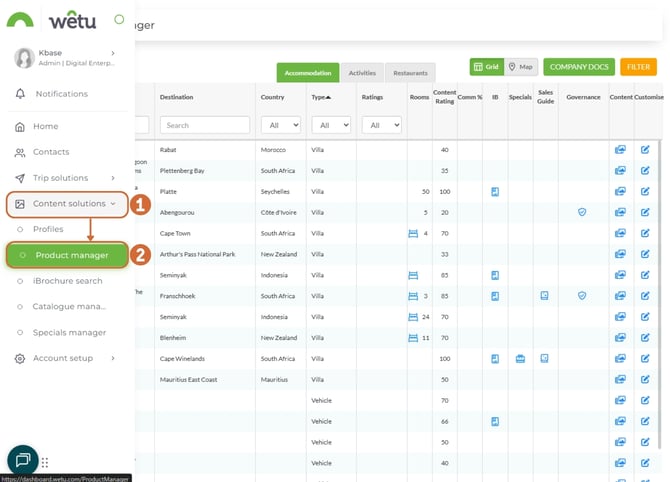
Task: Open Content icon for Rabat row
Action: pos(620,150)
